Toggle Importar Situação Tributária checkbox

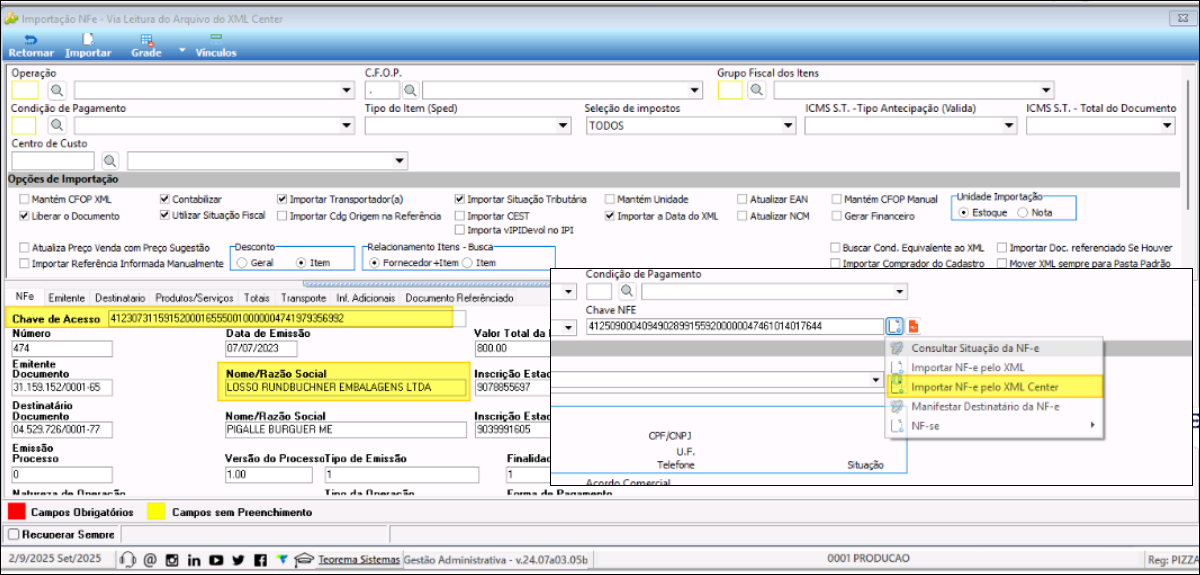pos(460,200)
